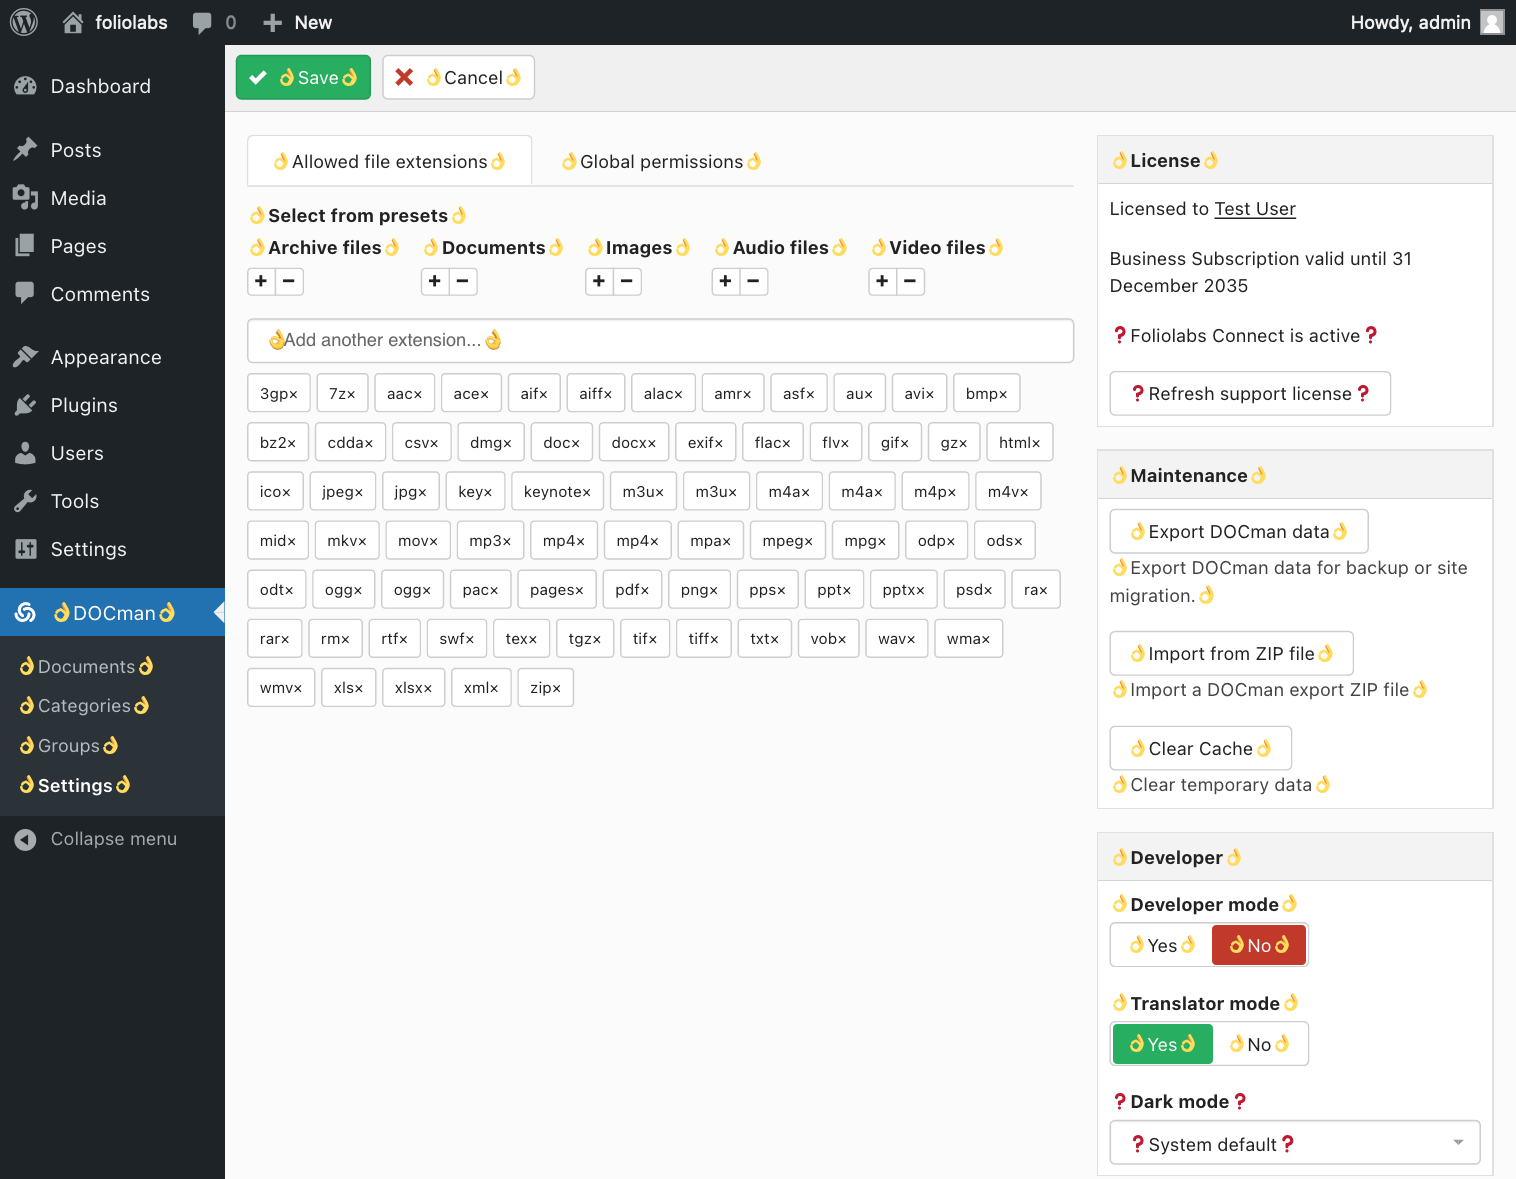
Task: Open the Dark mode System default dropdown
Action: click(x=1295, y=1143)
